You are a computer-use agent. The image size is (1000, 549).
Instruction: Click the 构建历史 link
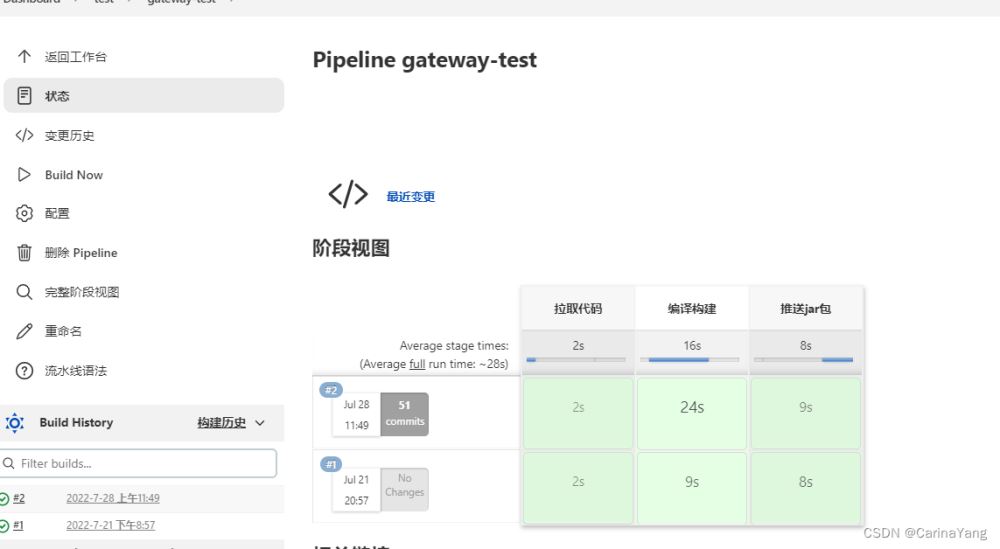pos(221,423)
